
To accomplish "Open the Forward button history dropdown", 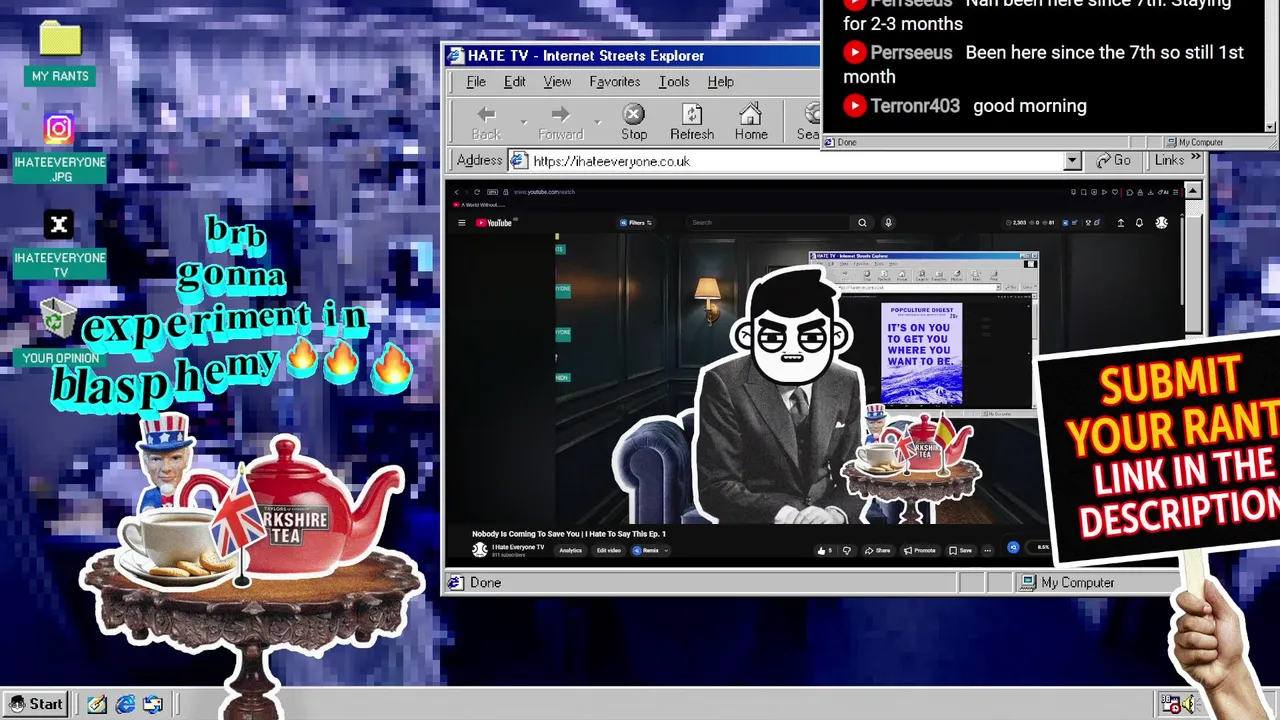I will (597, 122).
